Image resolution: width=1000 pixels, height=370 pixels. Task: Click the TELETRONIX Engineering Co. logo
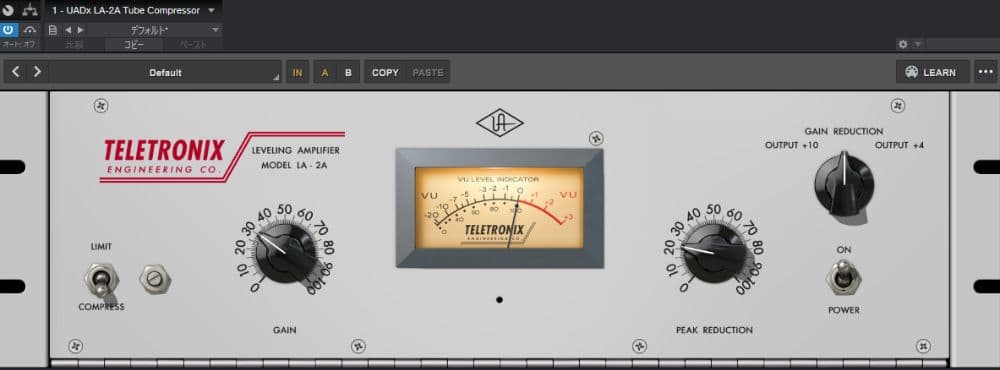tap(165, 156)
